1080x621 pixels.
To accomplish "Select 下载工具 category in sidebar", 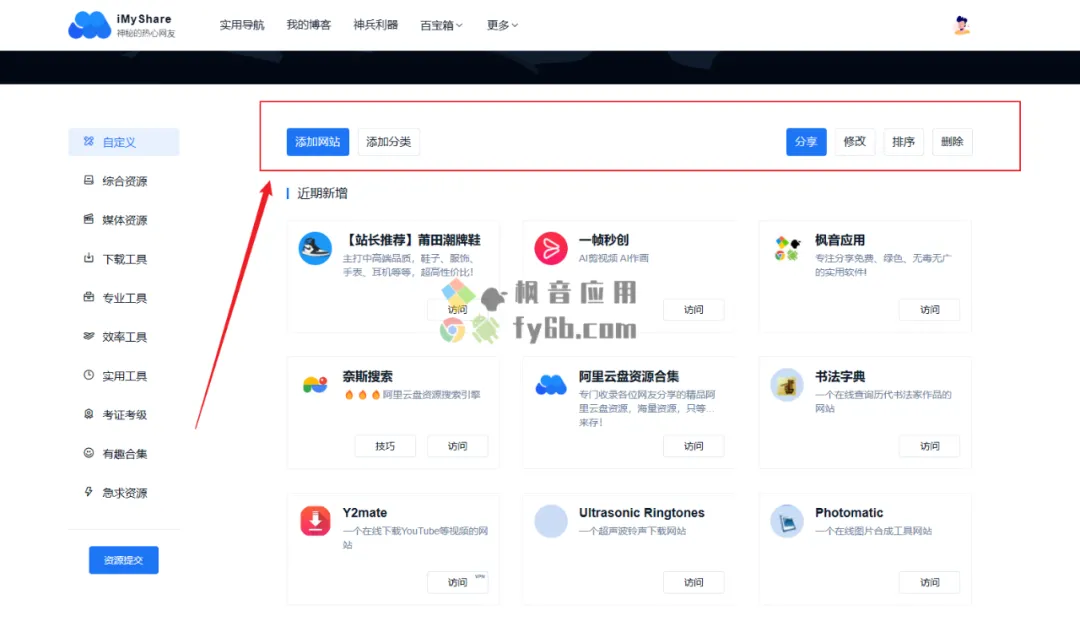I will click(124, 259).
